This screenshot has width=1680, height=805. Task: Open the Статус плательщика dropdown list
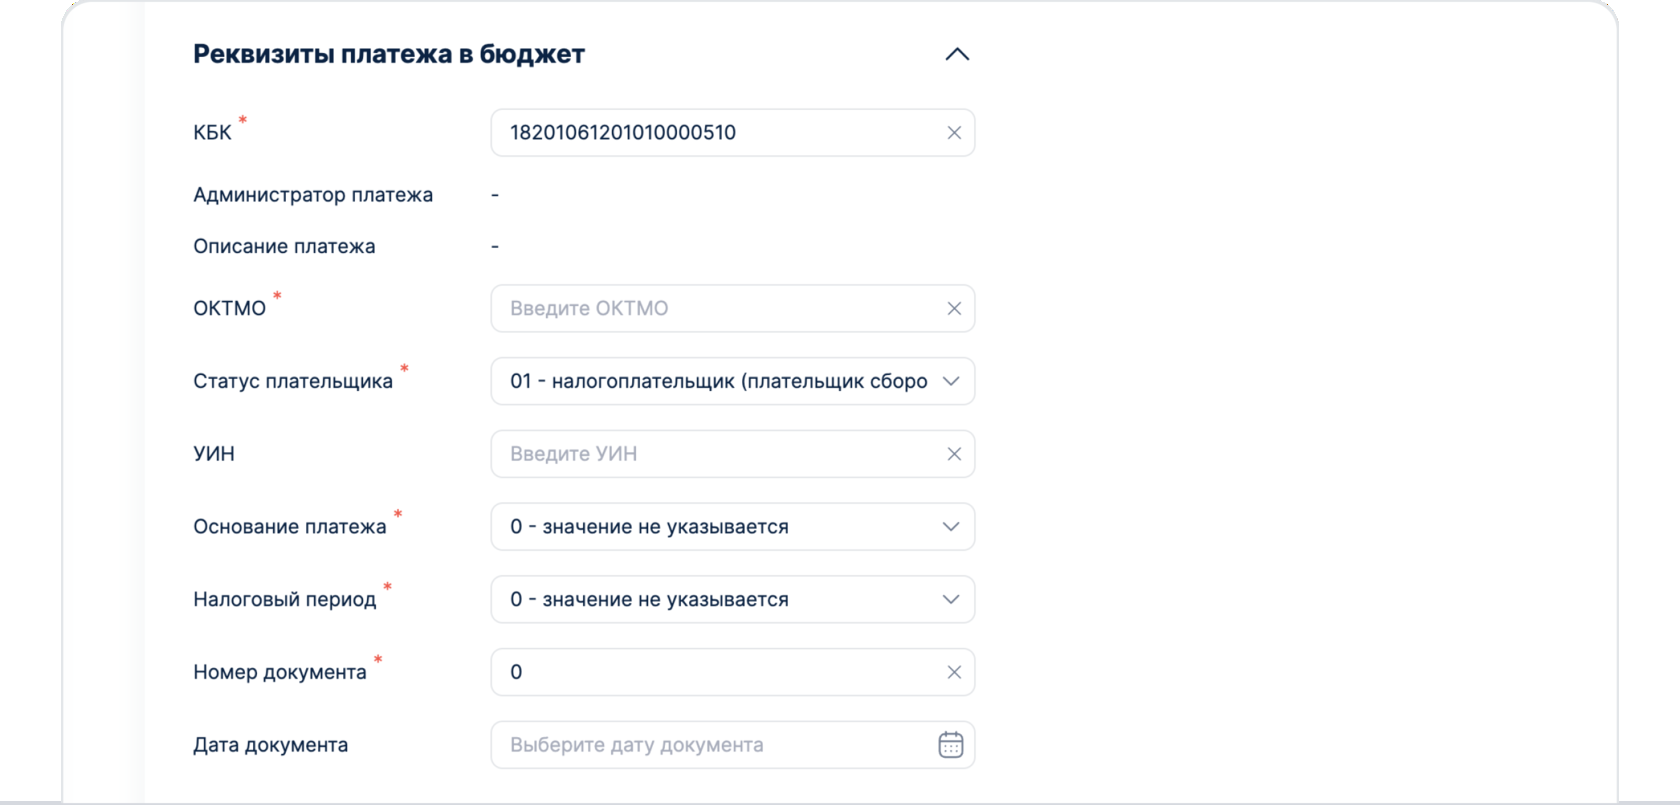718,381
